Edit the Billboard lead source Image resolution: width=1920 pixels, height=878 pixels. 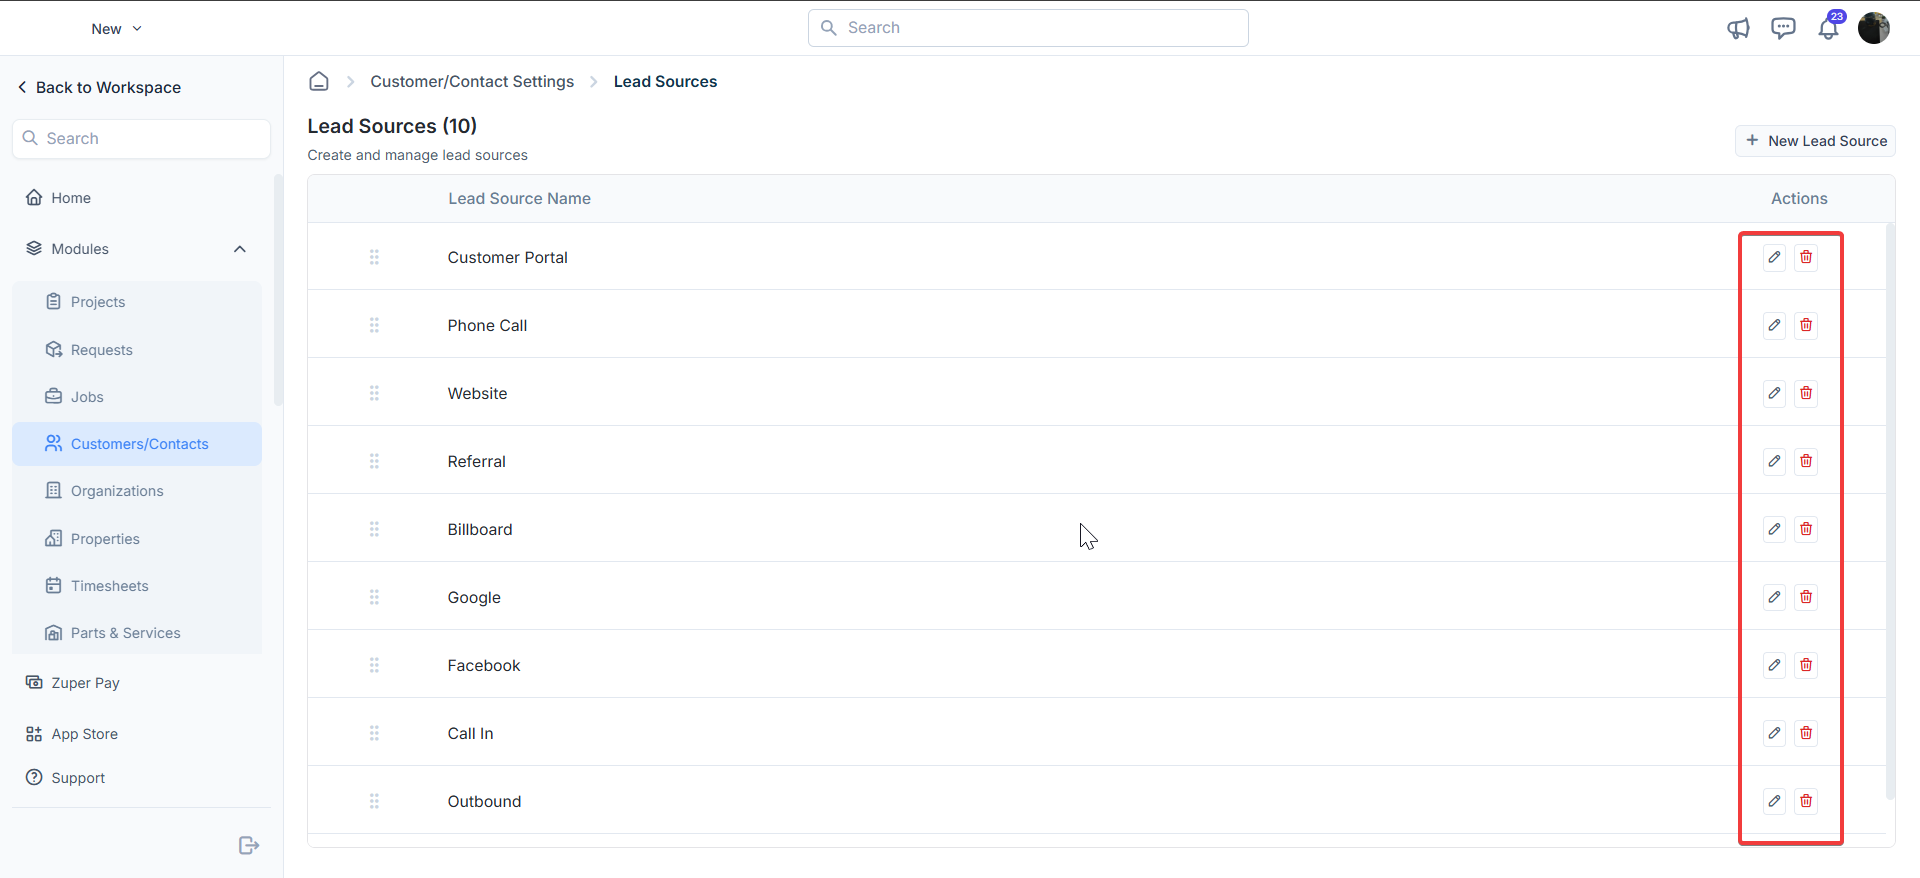tap(1774, 529)
